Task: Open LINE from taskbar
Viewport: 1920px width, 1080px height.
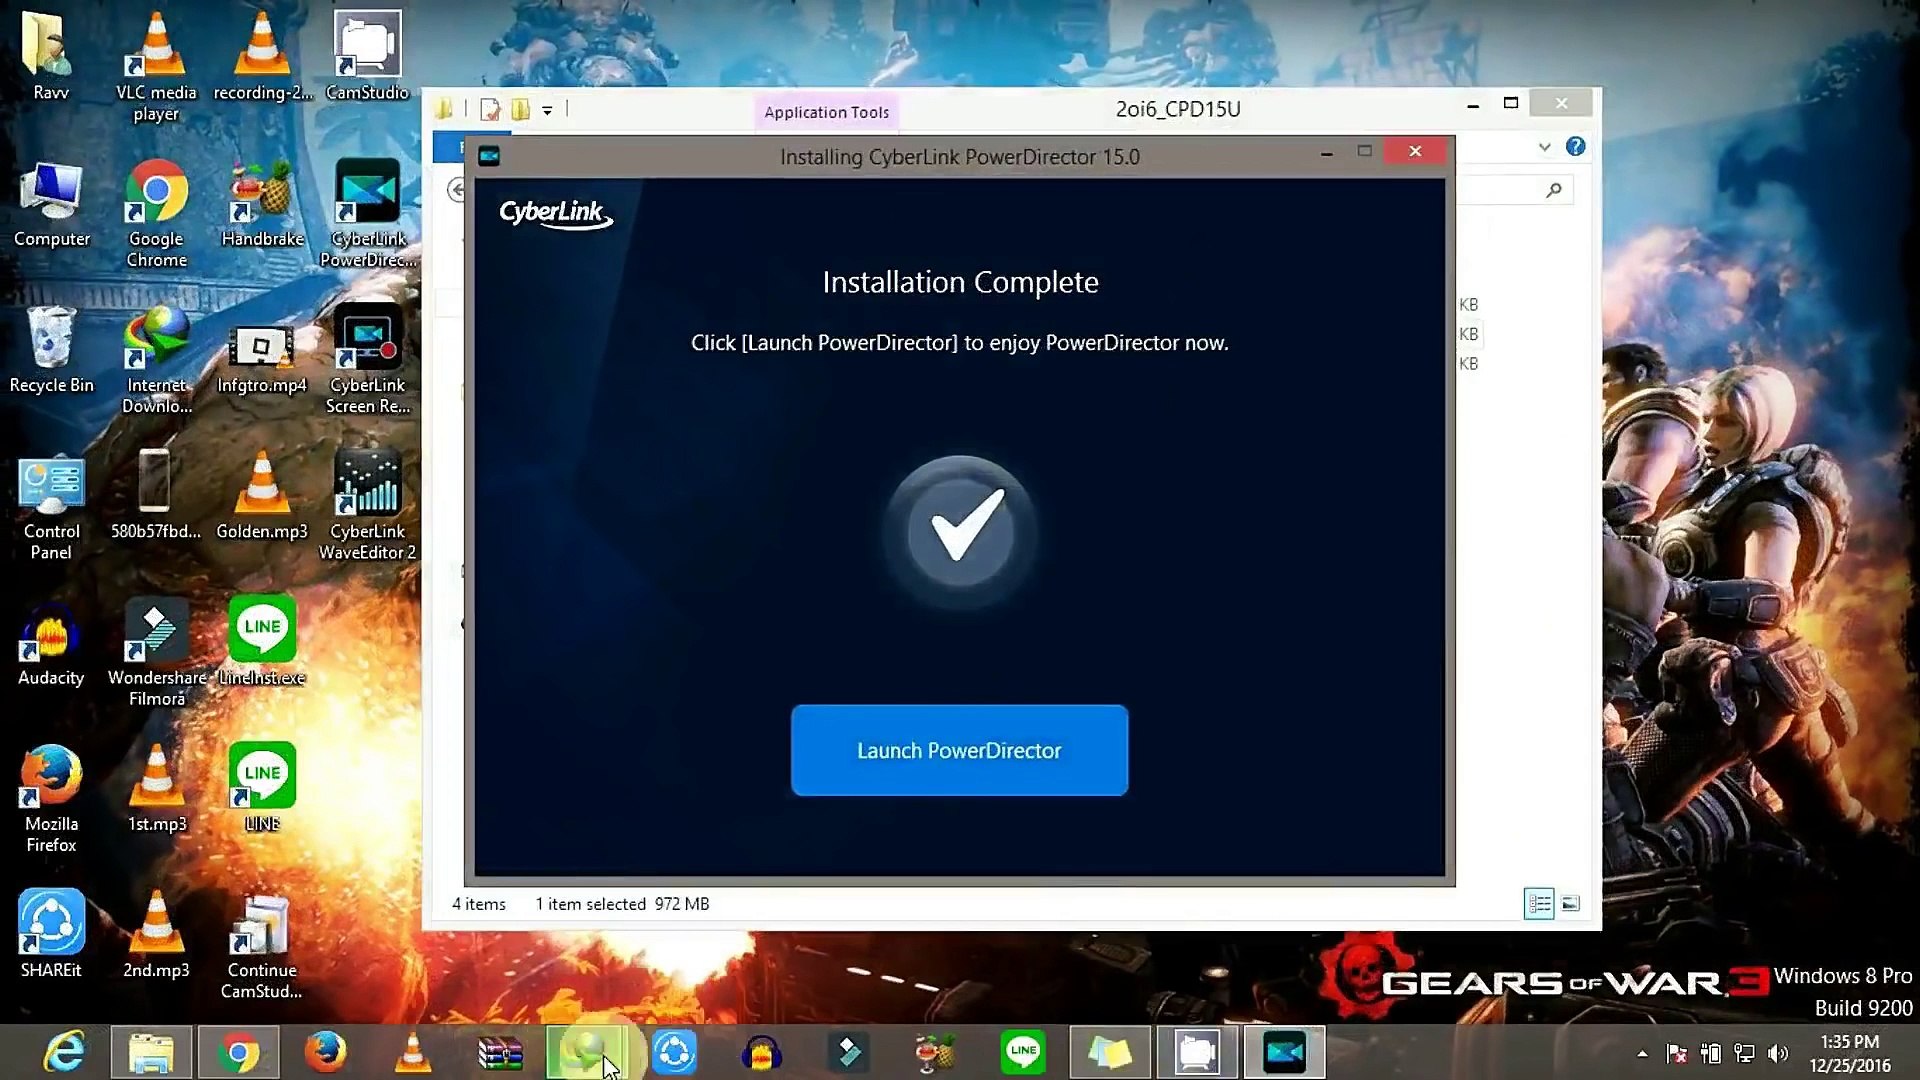Action: (x=1022, y=1052)
